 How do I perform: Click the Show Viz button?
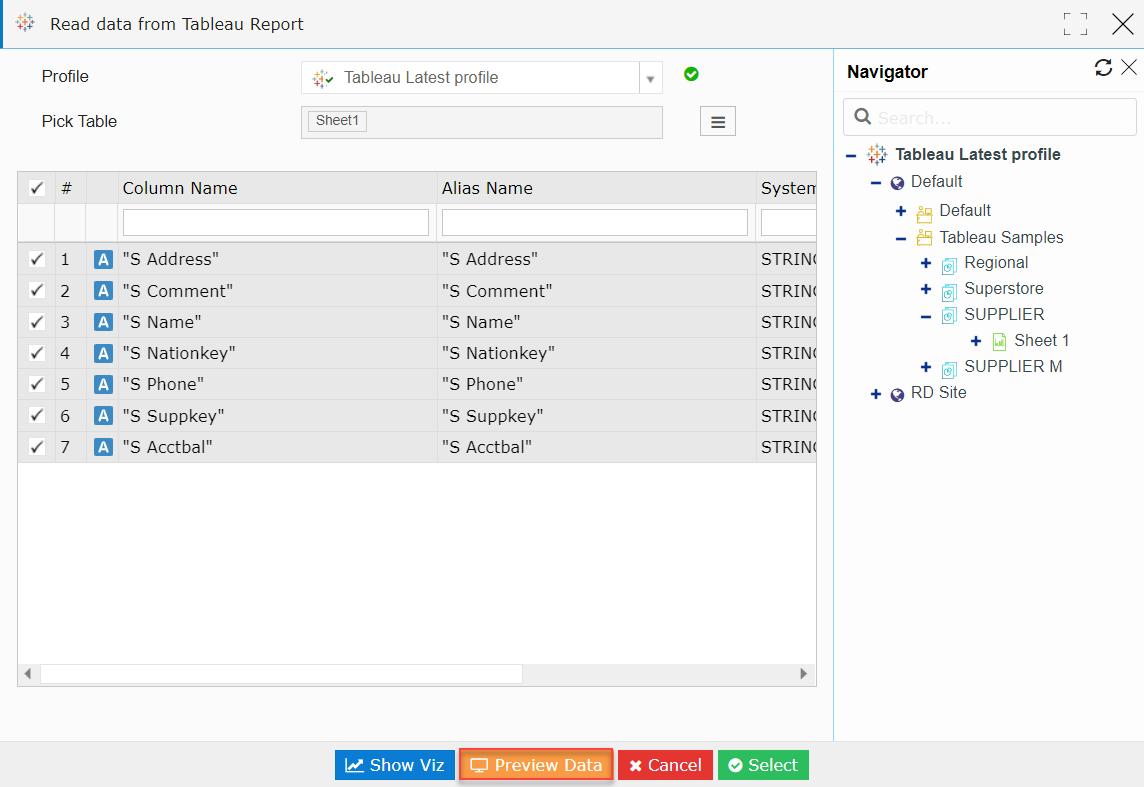[x=394, y=764]
